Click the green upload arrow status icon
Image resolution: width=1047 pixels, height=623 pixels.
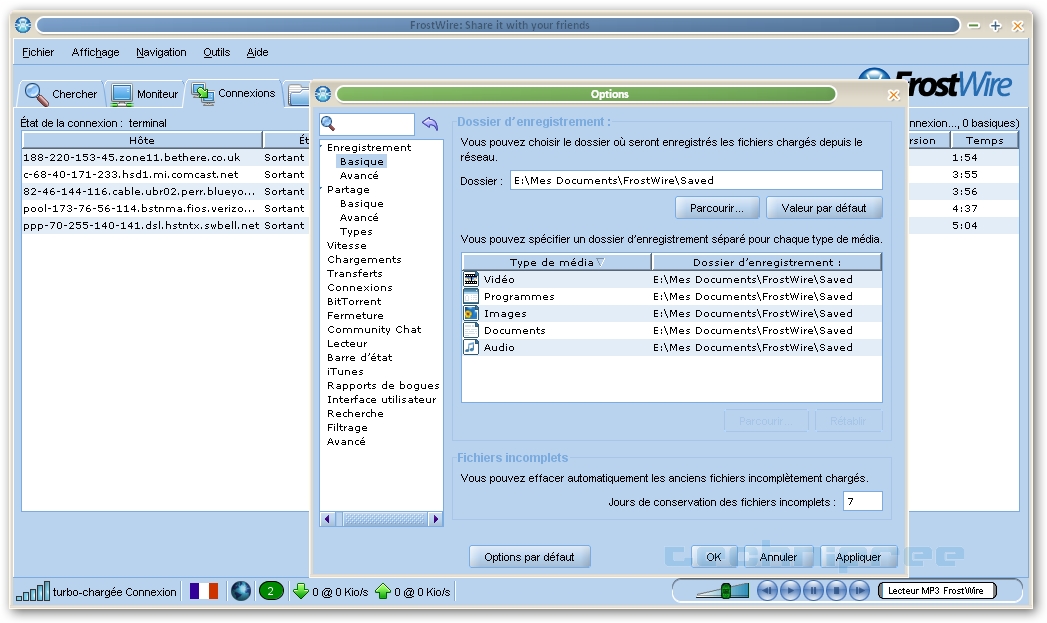382,591
